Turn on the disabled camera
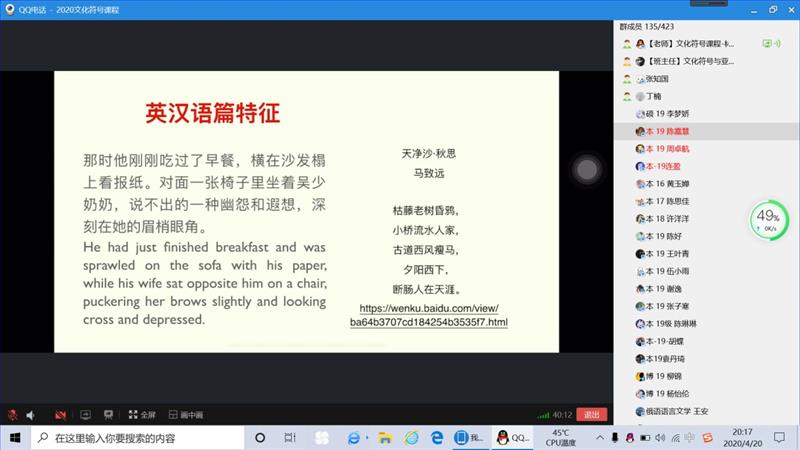 pyautogui.click(x=61, y=414)
